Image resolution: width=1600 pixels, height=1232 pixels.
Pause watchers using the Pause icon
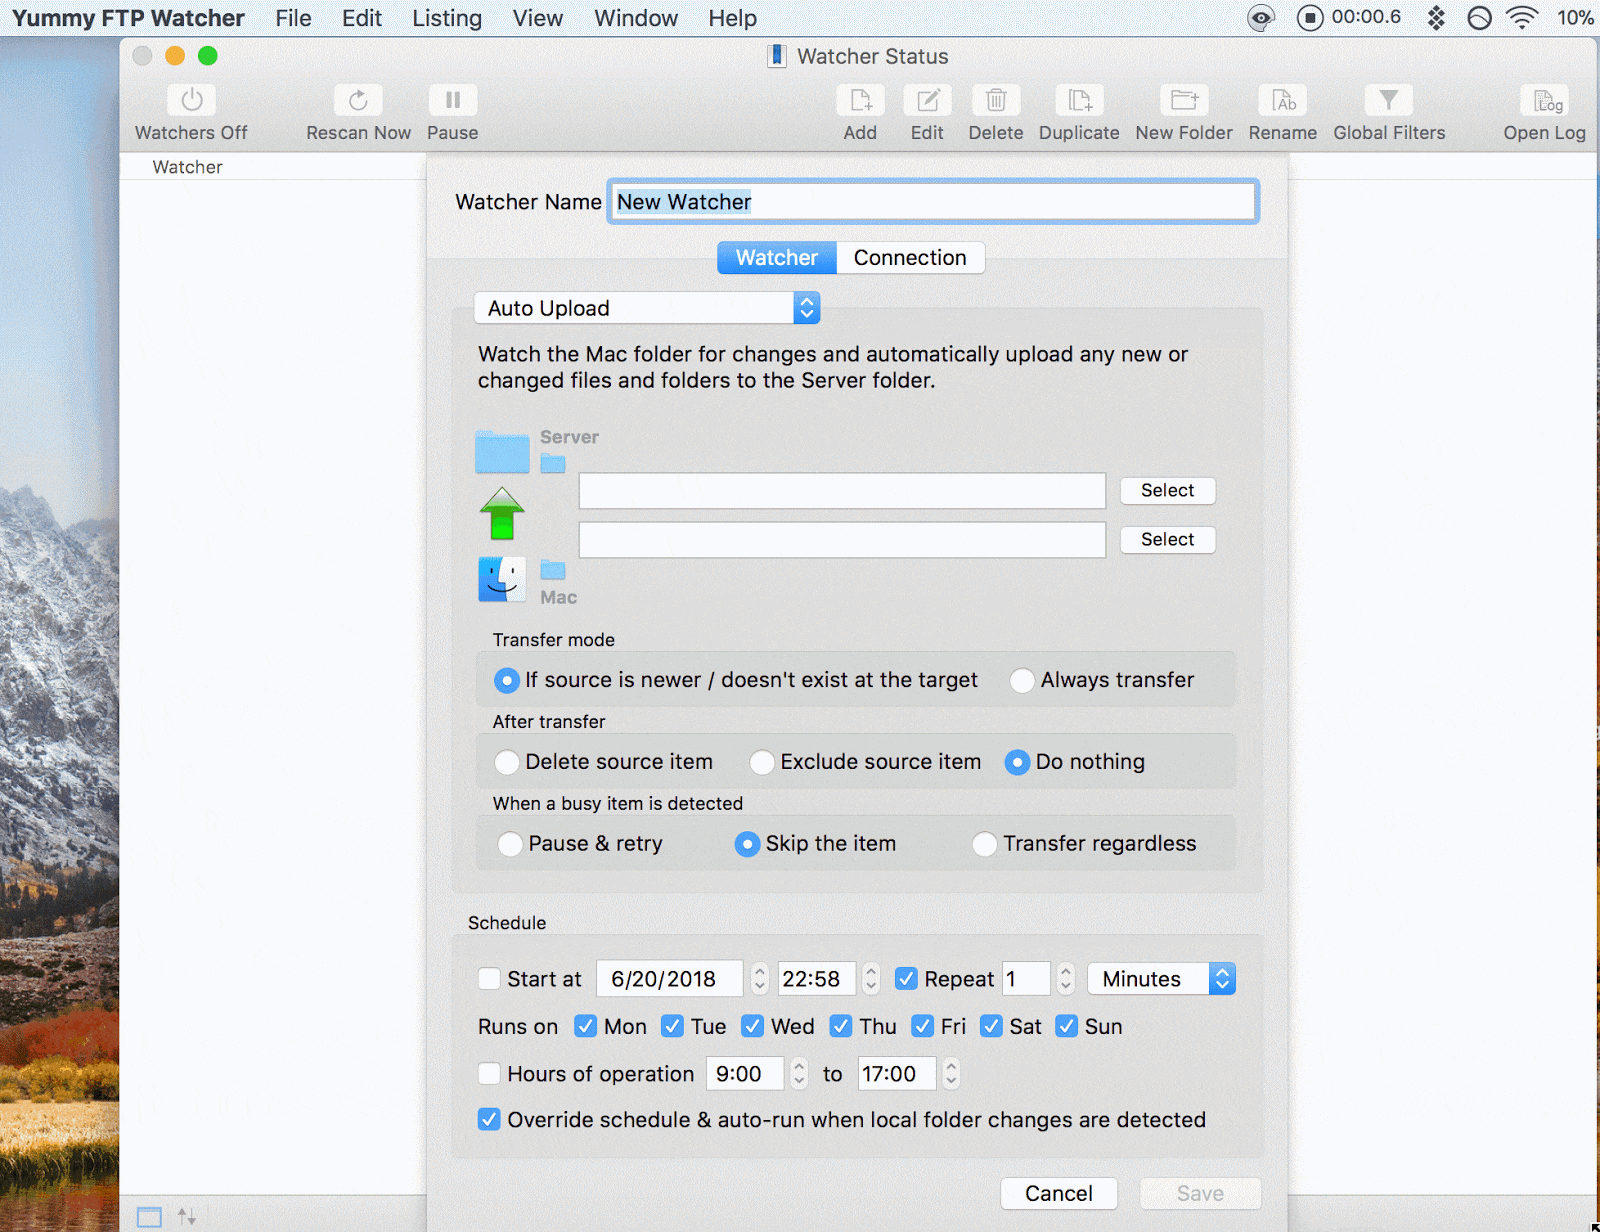pos(452,100)
